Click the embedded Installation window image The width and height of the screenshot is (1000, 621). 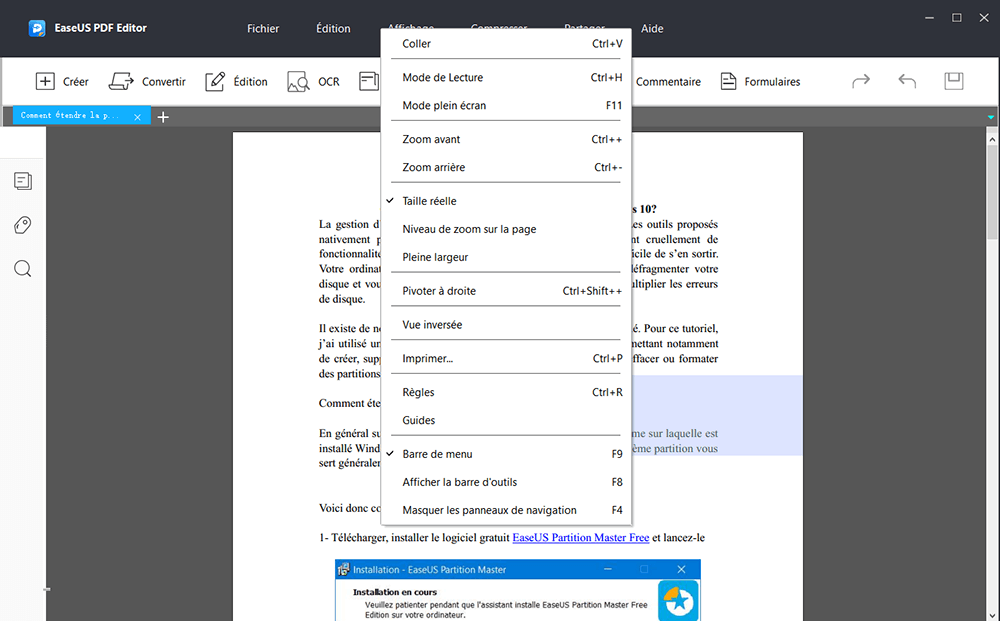click(517, 590)
